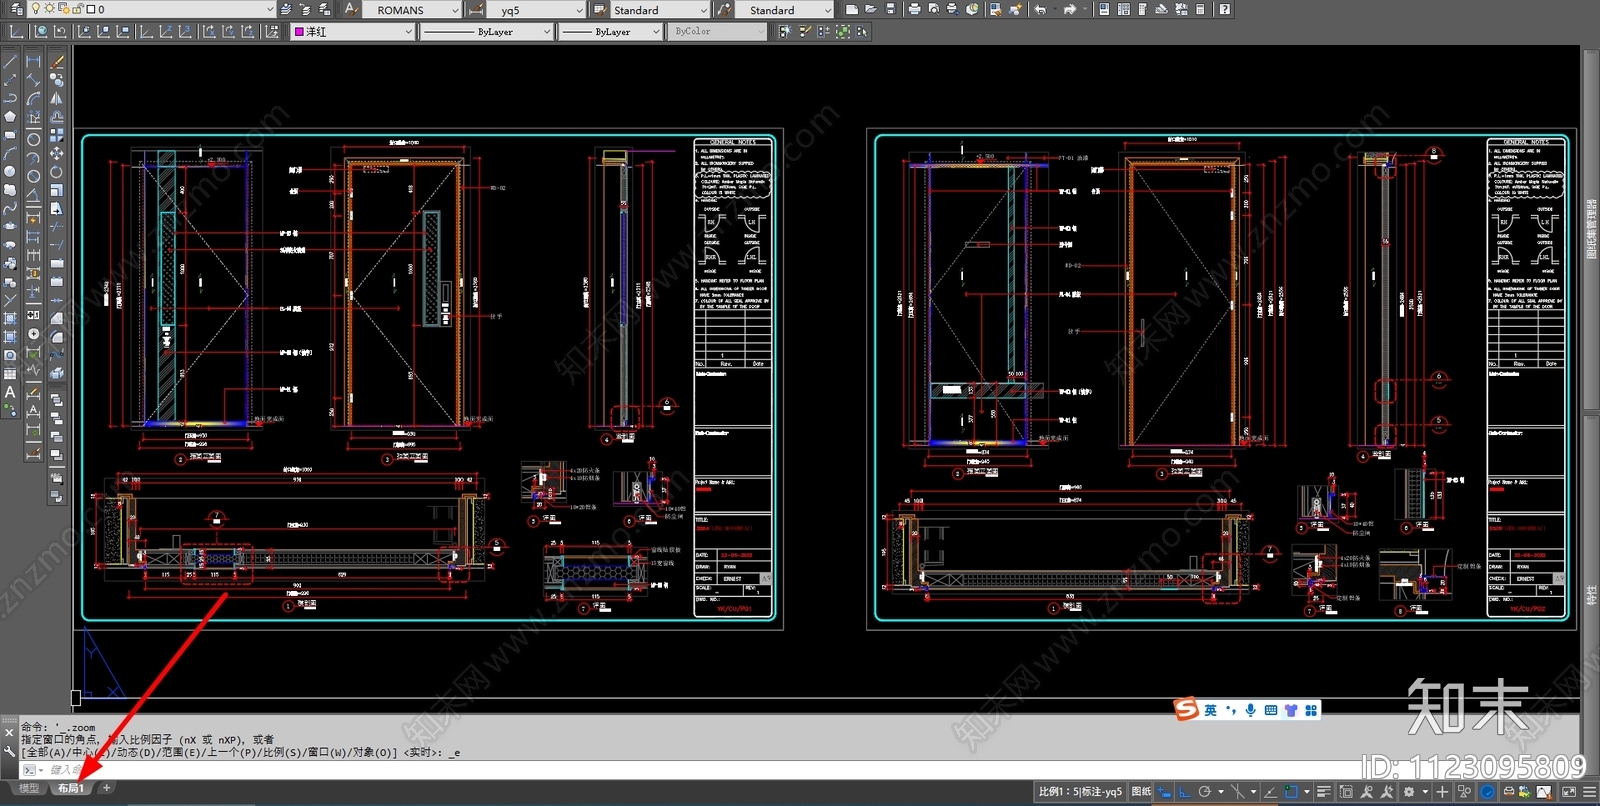The height and width of the screenshot is (806, 1600).
Task: Click the New drawing icon
Action: pos(851,9)
